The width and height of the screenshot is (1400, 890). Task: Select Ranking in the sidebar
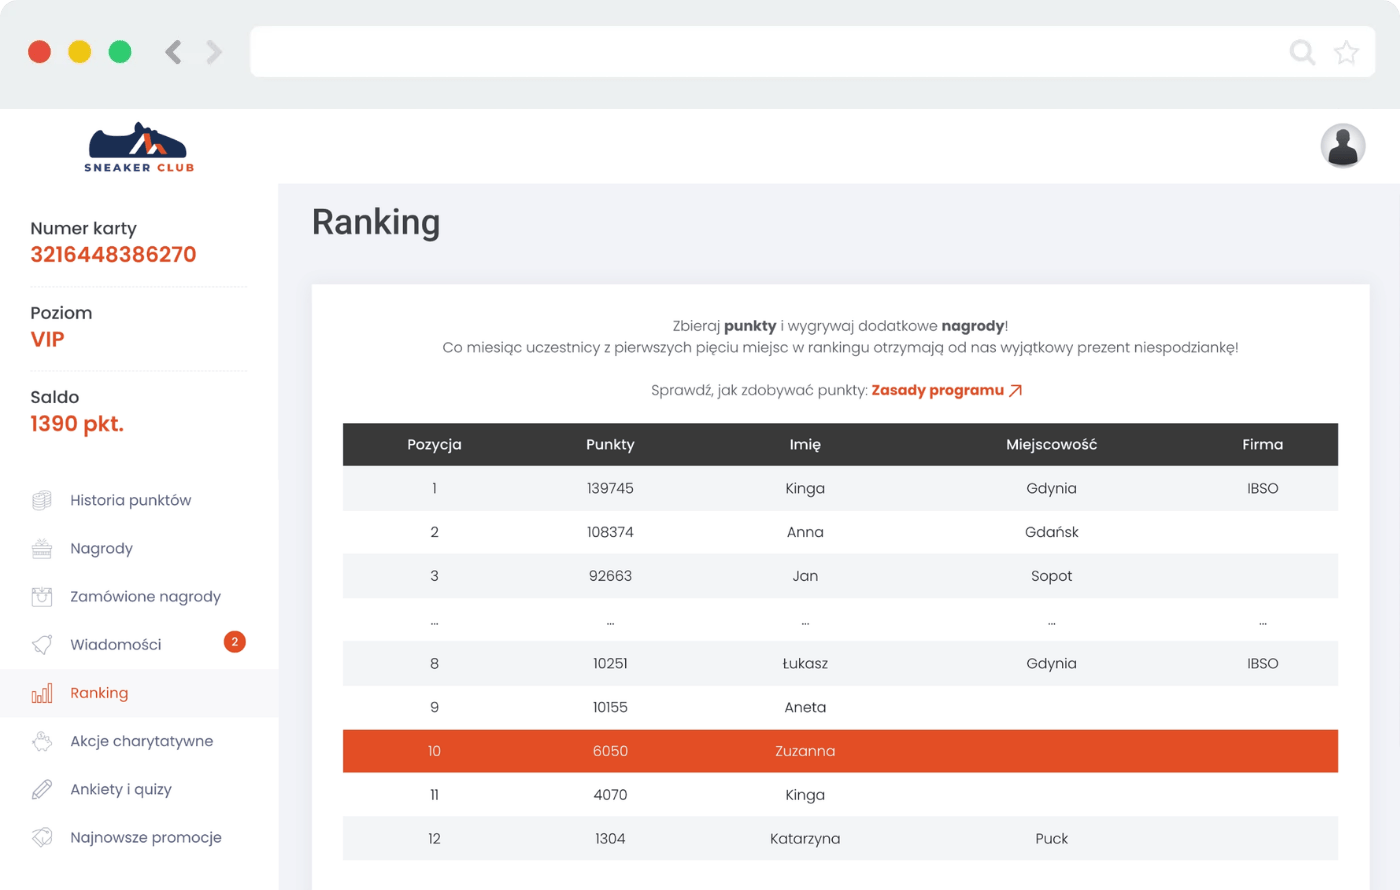[99, 693]
